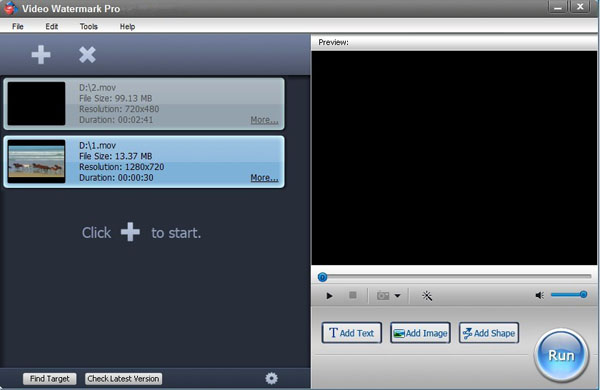600x390 pixels.
Task: Expand the snapshot dropdown arrow
Action: coord(398,295)
